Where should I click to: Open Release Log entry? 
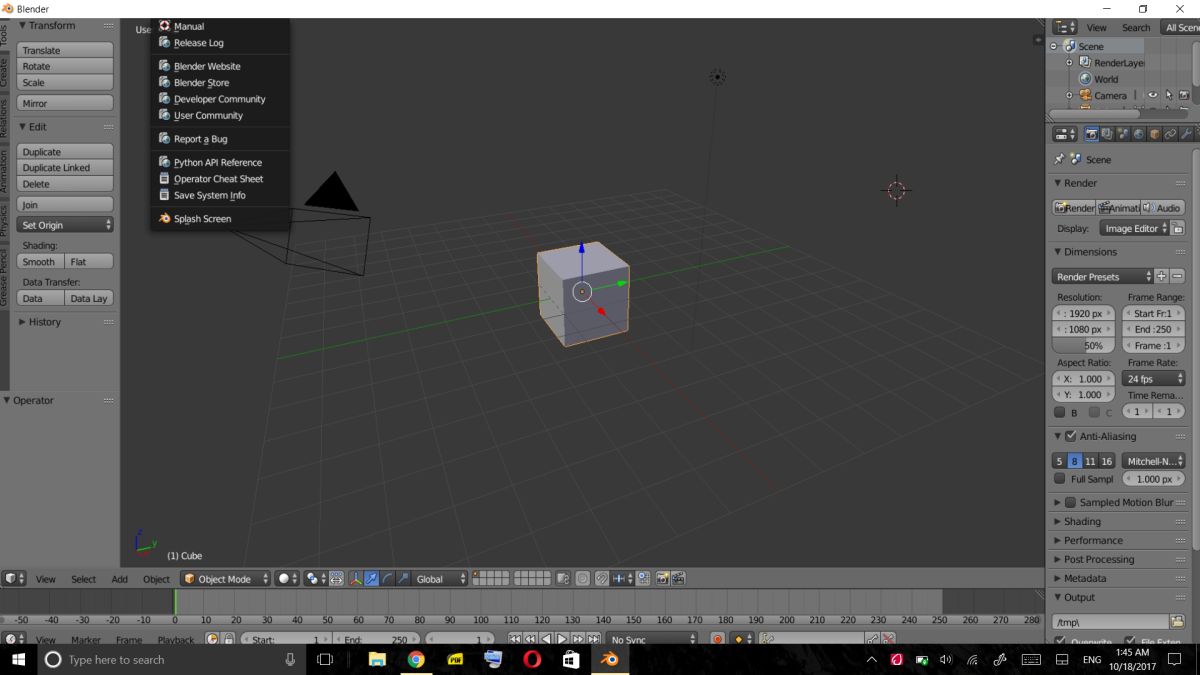click(220, 43)
